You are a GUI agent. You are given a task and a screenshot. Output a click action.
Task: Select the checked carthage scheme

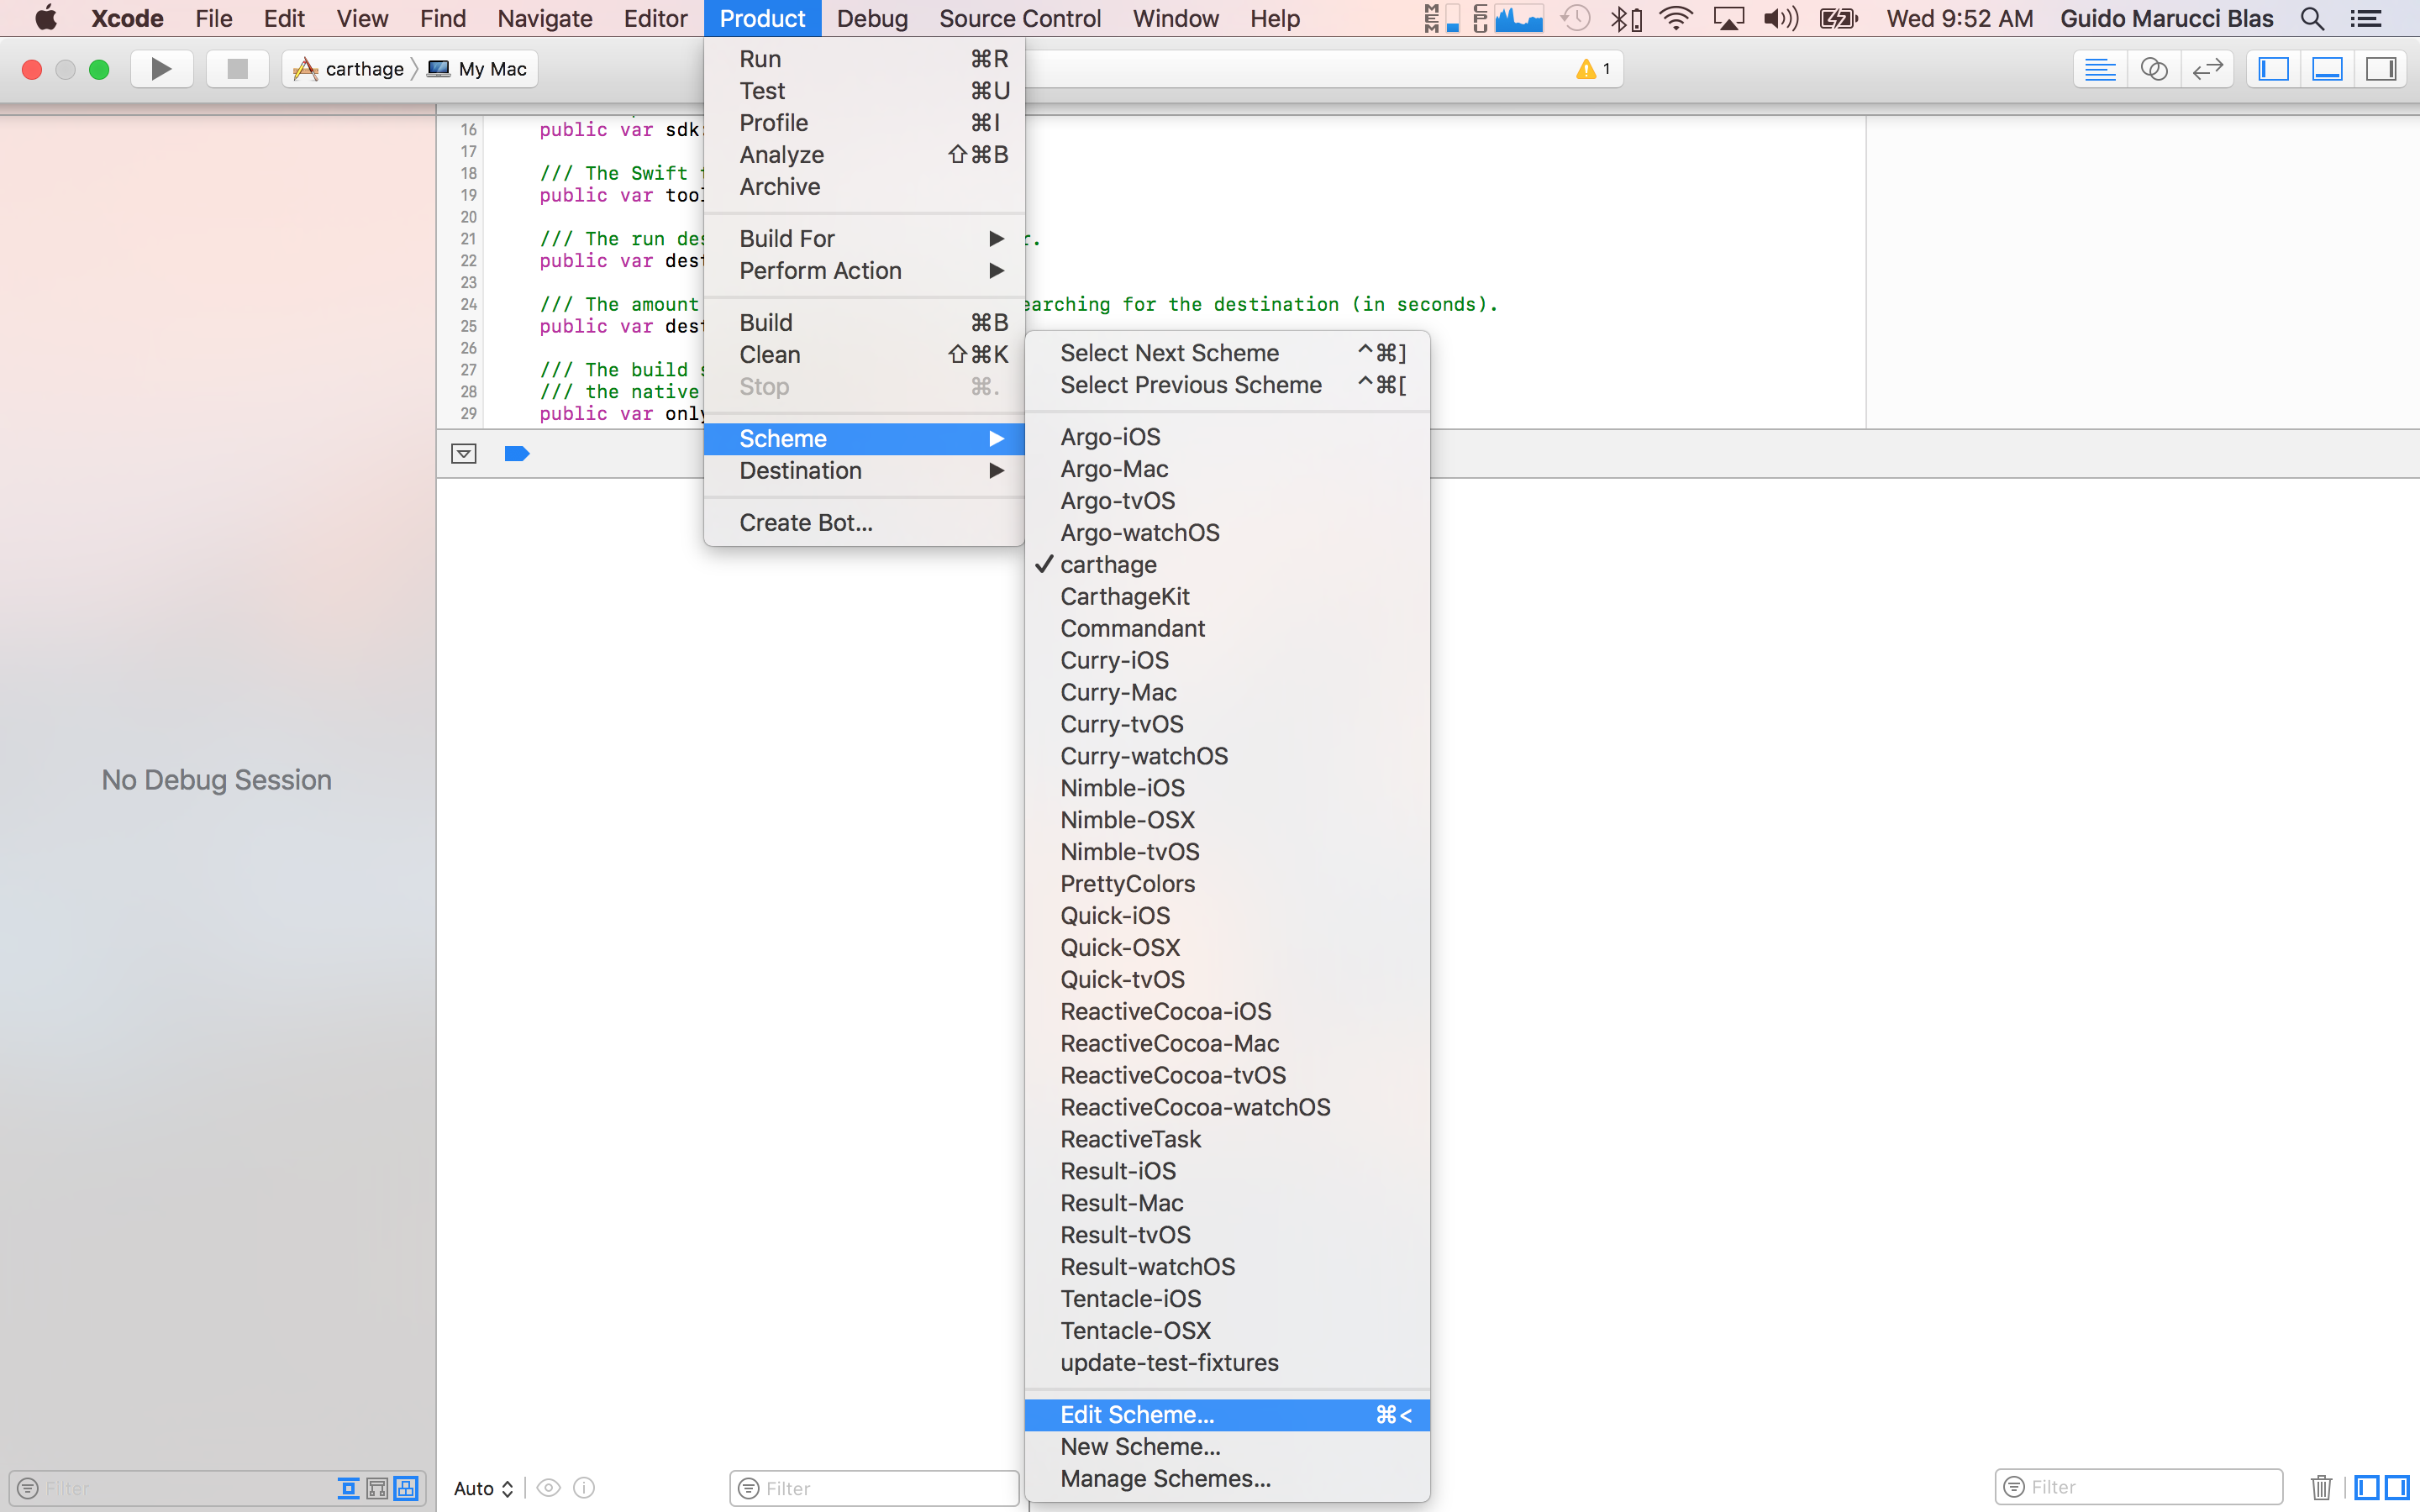pyautogui.click(x=1227, y=565)
